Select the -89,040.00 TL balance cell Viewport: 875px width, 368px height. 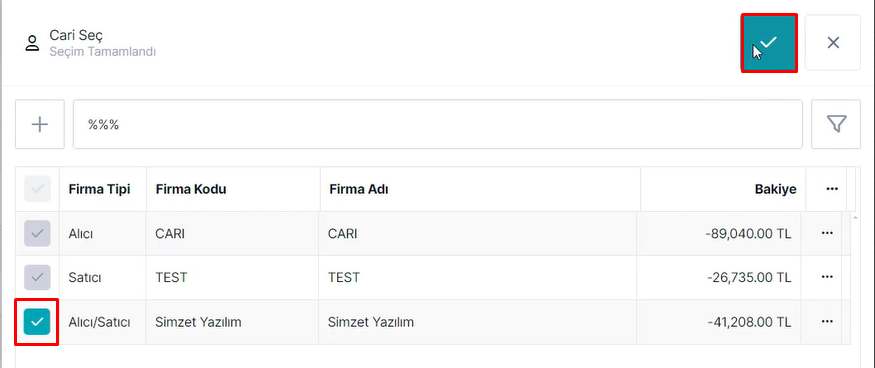click(x=719, y=233)
